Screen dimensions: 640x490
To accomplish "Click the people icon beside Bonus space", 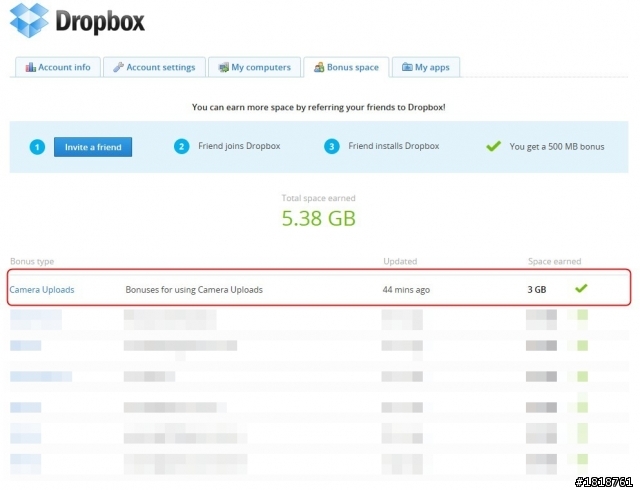I will click(319, 67).
